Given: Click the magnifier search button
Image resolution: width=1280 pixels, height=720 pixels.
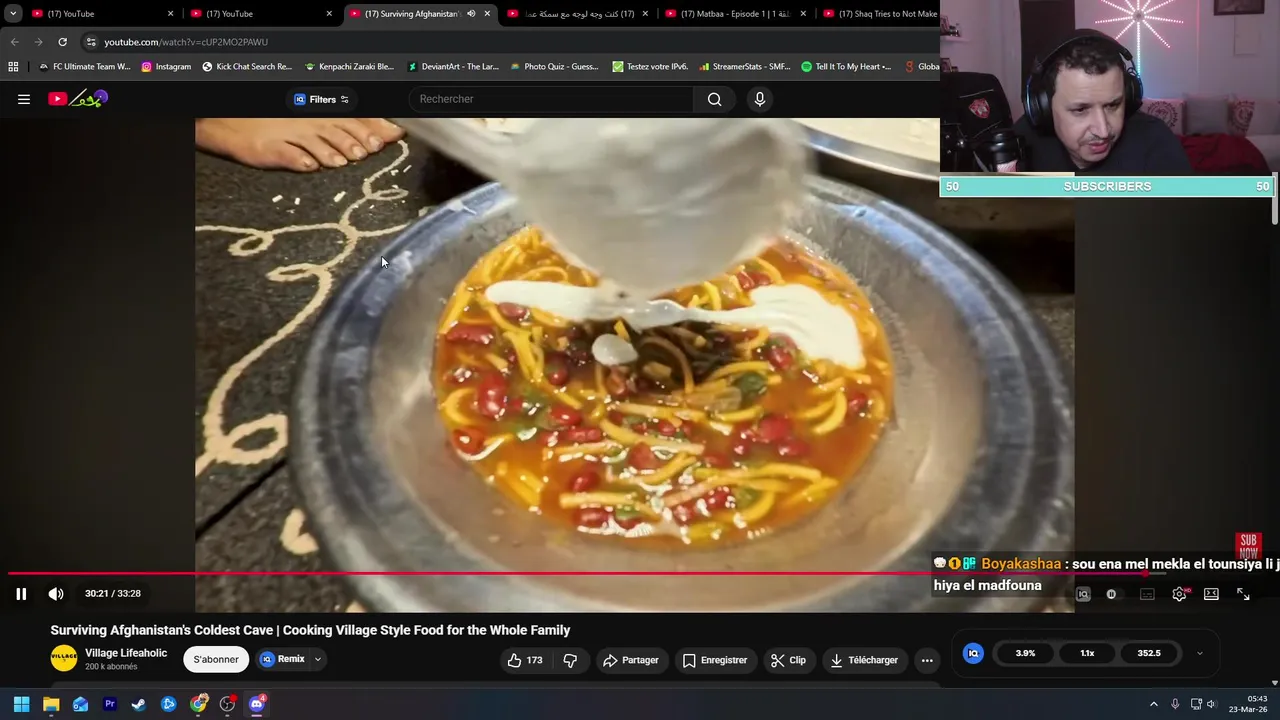Looking at the screenshot, I should pyautogui.click(x=714, y=99).
